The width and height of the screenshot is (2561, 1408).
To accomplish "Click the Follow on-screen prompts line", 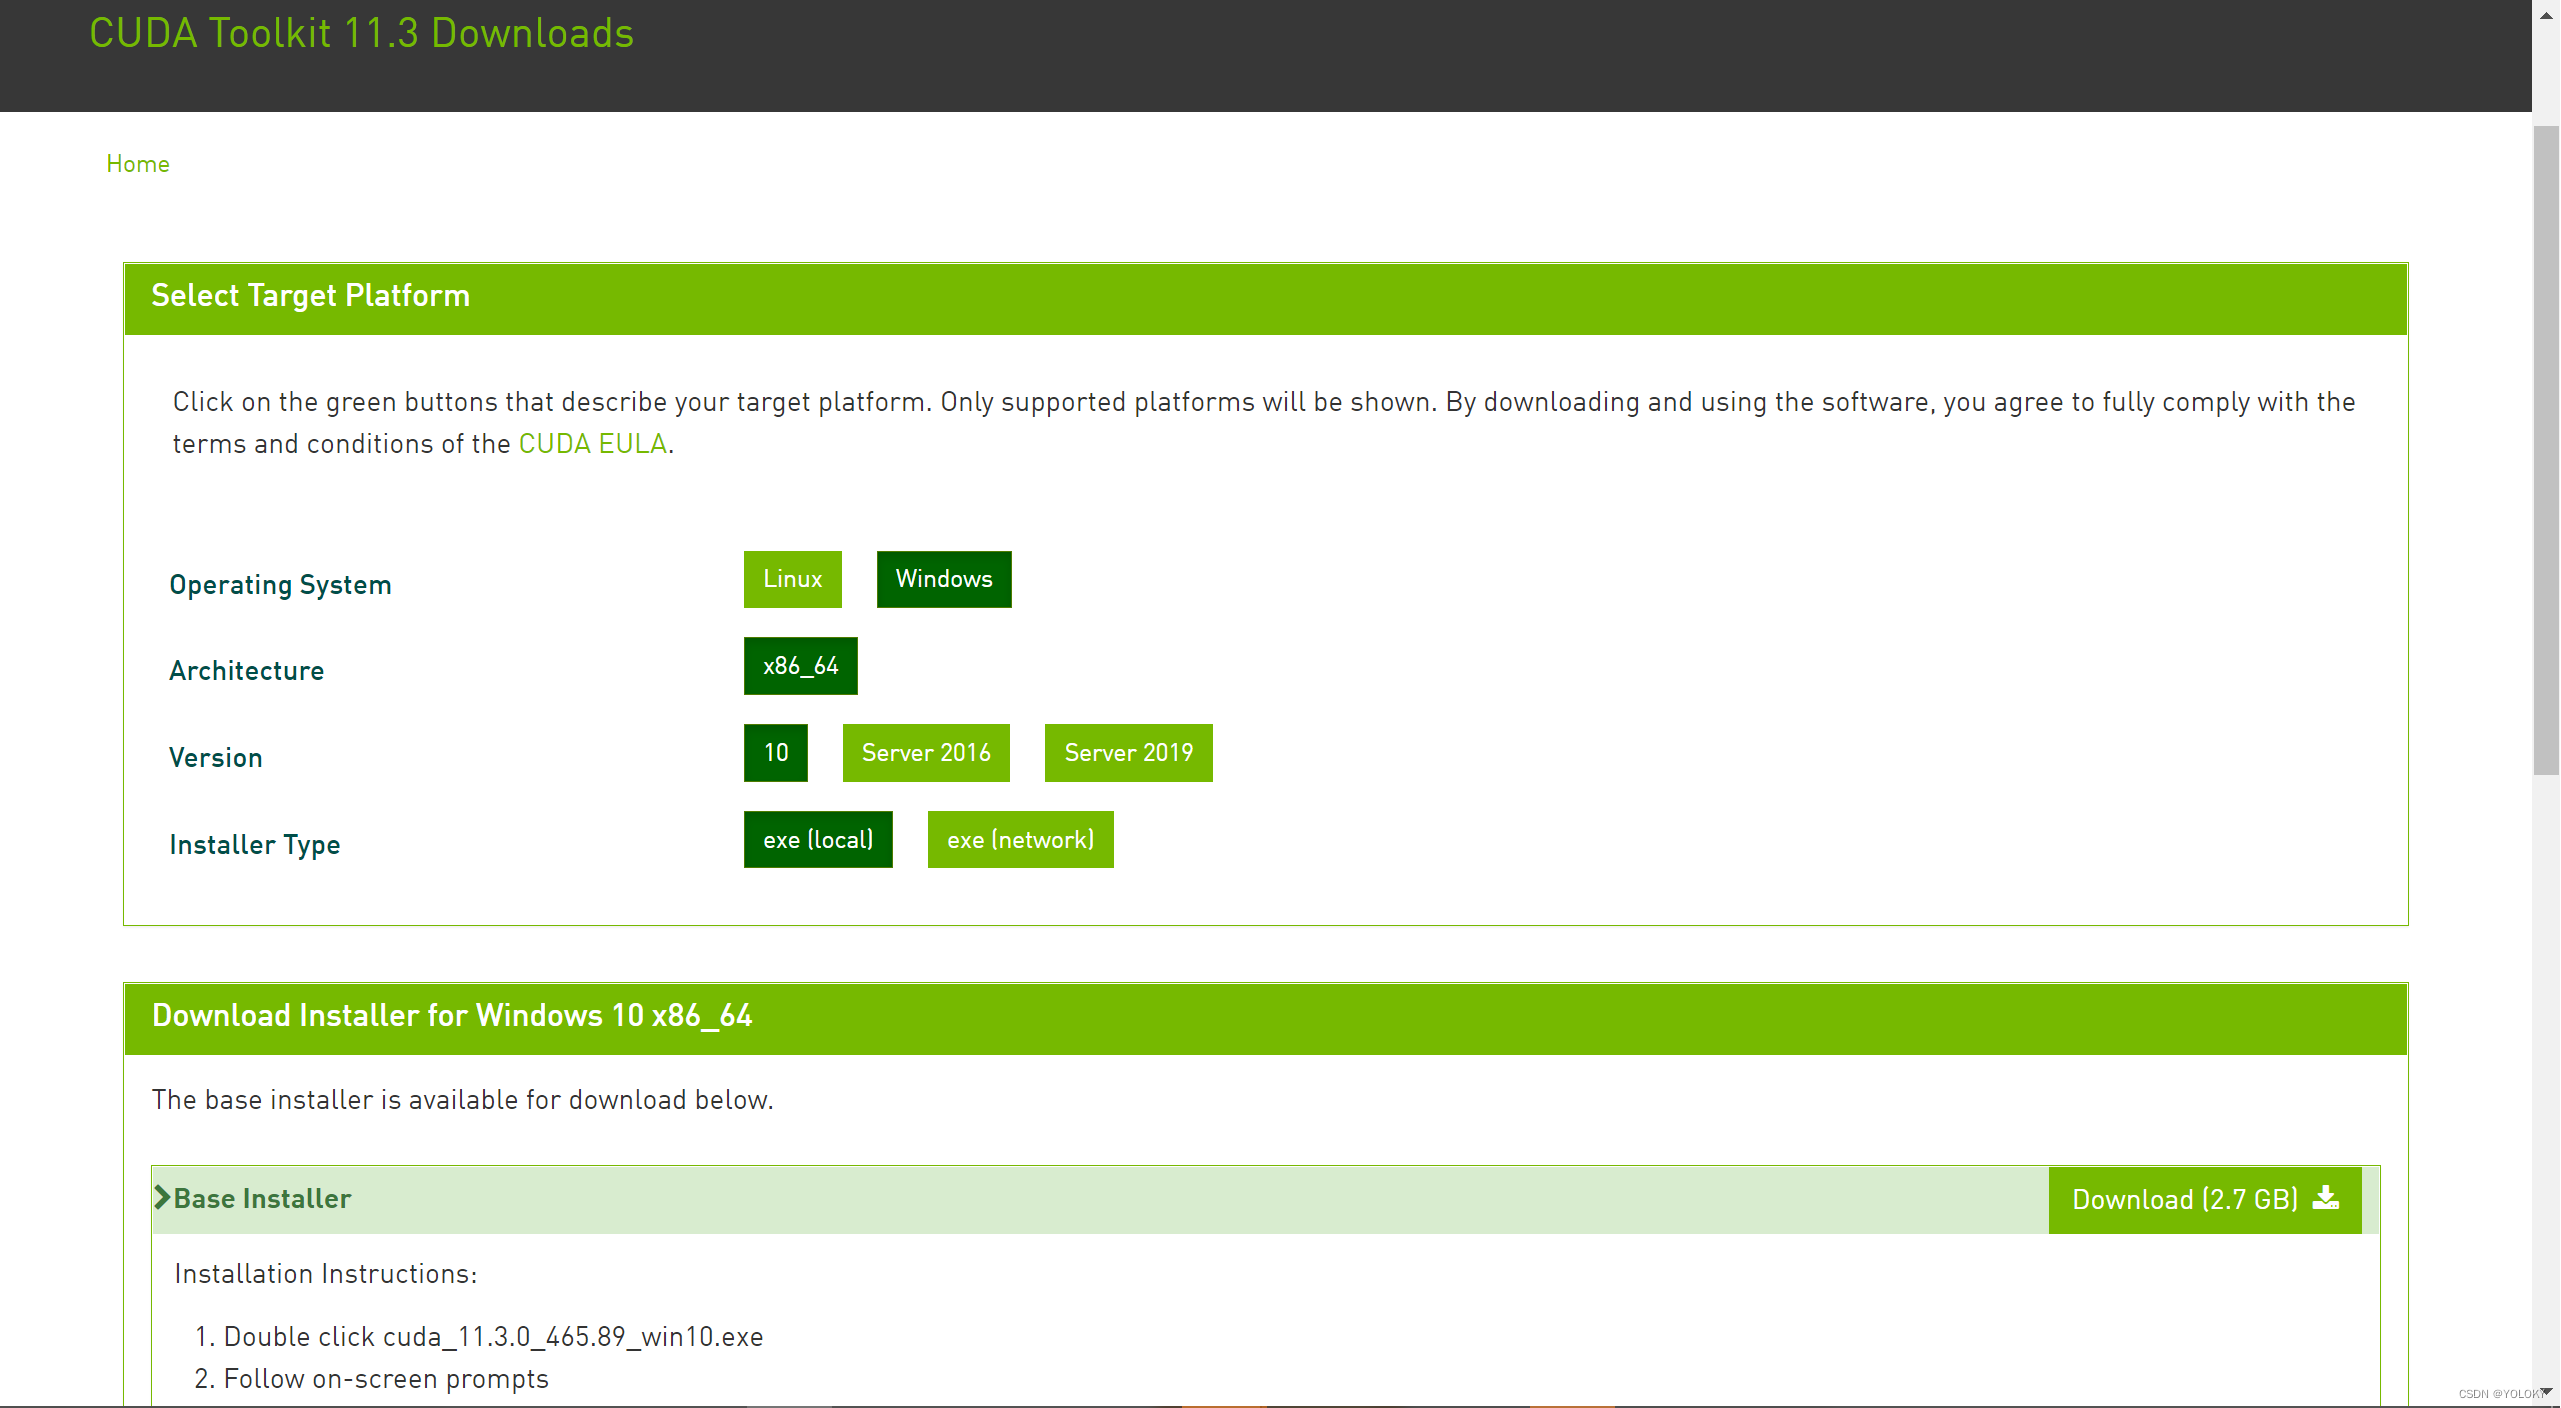I will (372, 1379).
